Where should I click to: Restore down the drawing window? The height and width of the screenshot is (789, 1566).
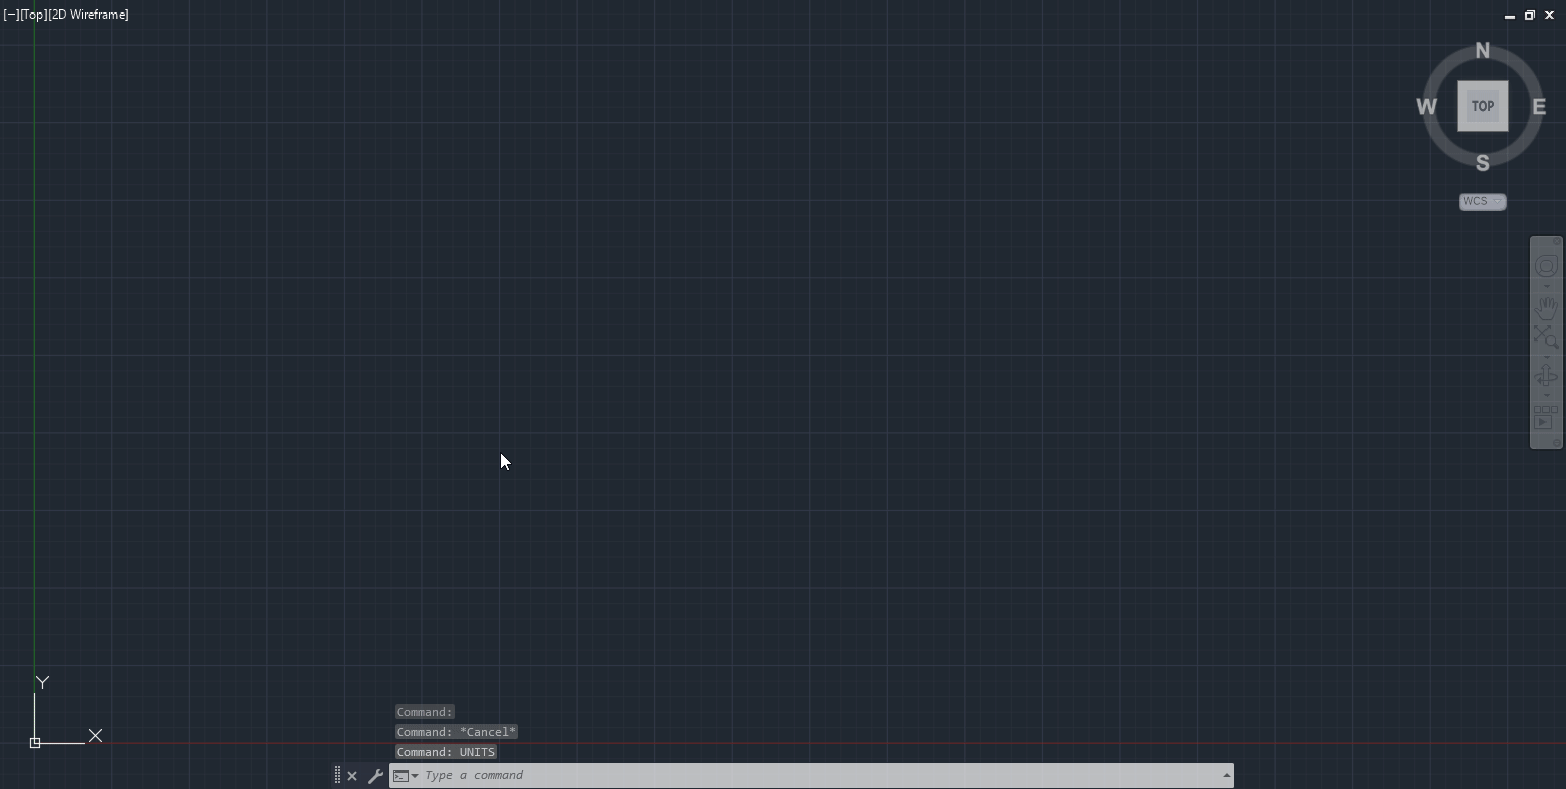click(x=1529, y=15)
